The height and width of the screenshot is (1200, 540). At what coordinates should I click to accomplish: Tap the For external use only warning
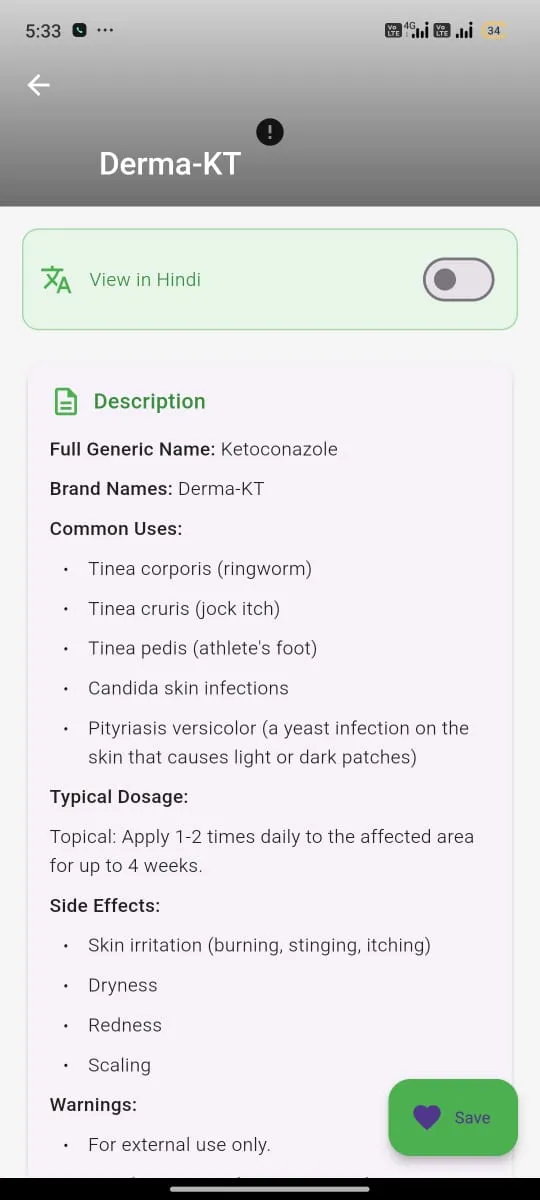(x=179, y=1145)
